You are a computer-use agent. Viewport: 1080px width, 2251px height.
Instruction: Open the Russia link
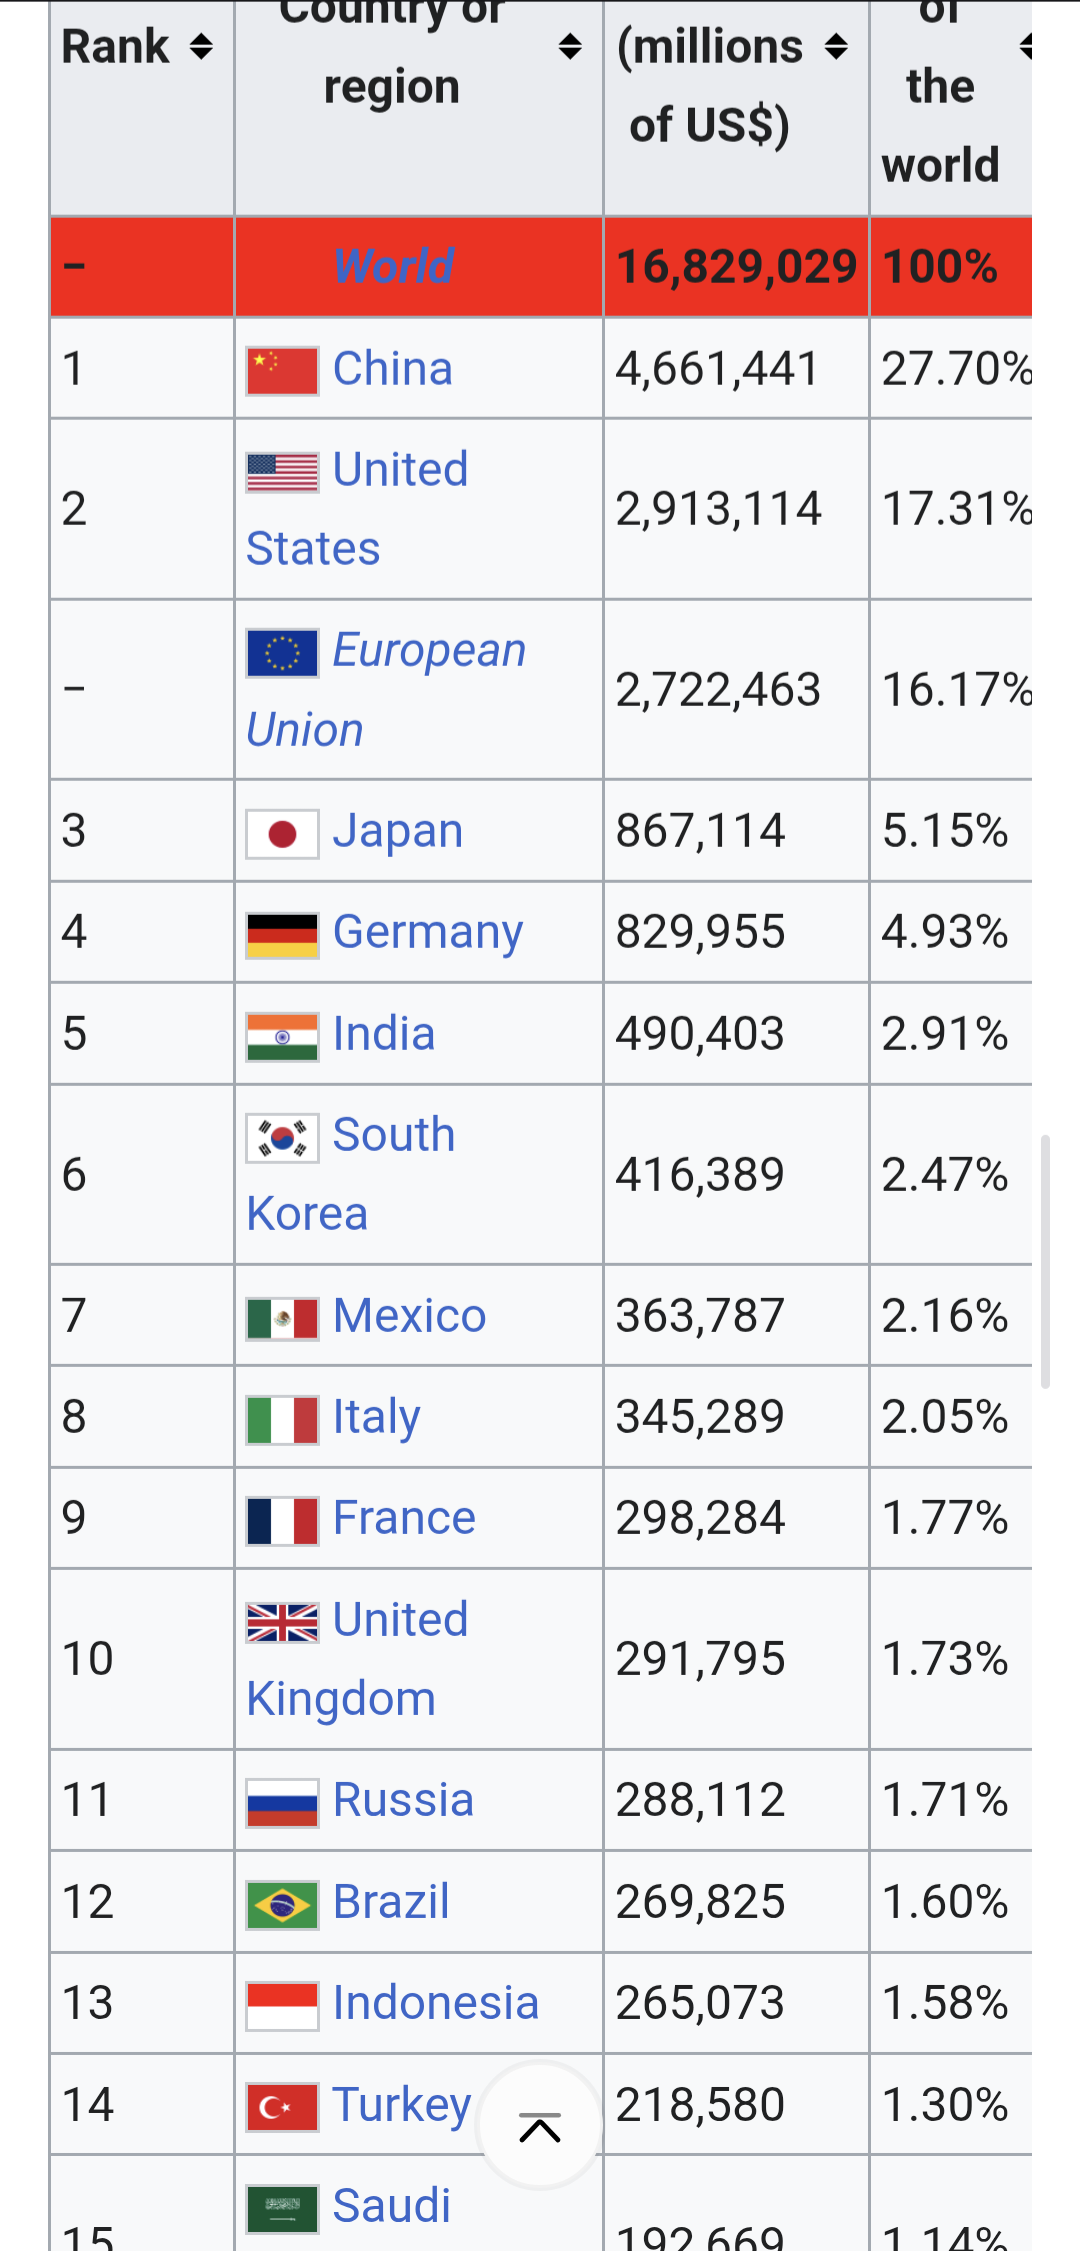click(403, 1800)
